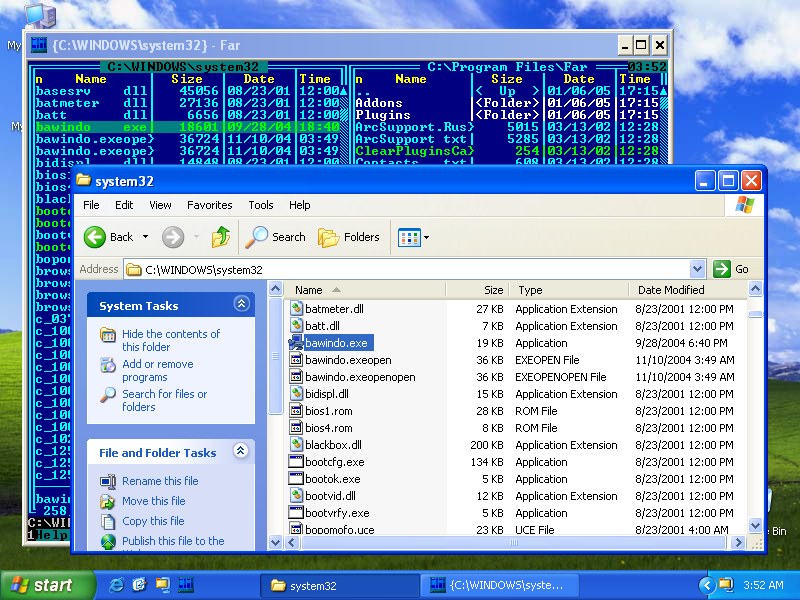The width and height of the screenshot is (800, 600).
Task: Click inside the Address bar field
Action: [407, 269]
